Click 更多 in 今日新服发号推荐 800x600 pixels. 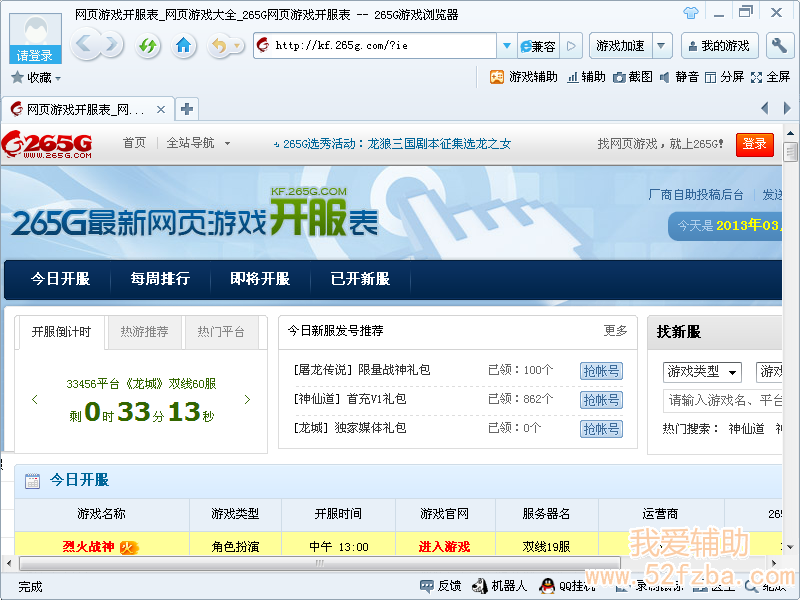point(615,331)
